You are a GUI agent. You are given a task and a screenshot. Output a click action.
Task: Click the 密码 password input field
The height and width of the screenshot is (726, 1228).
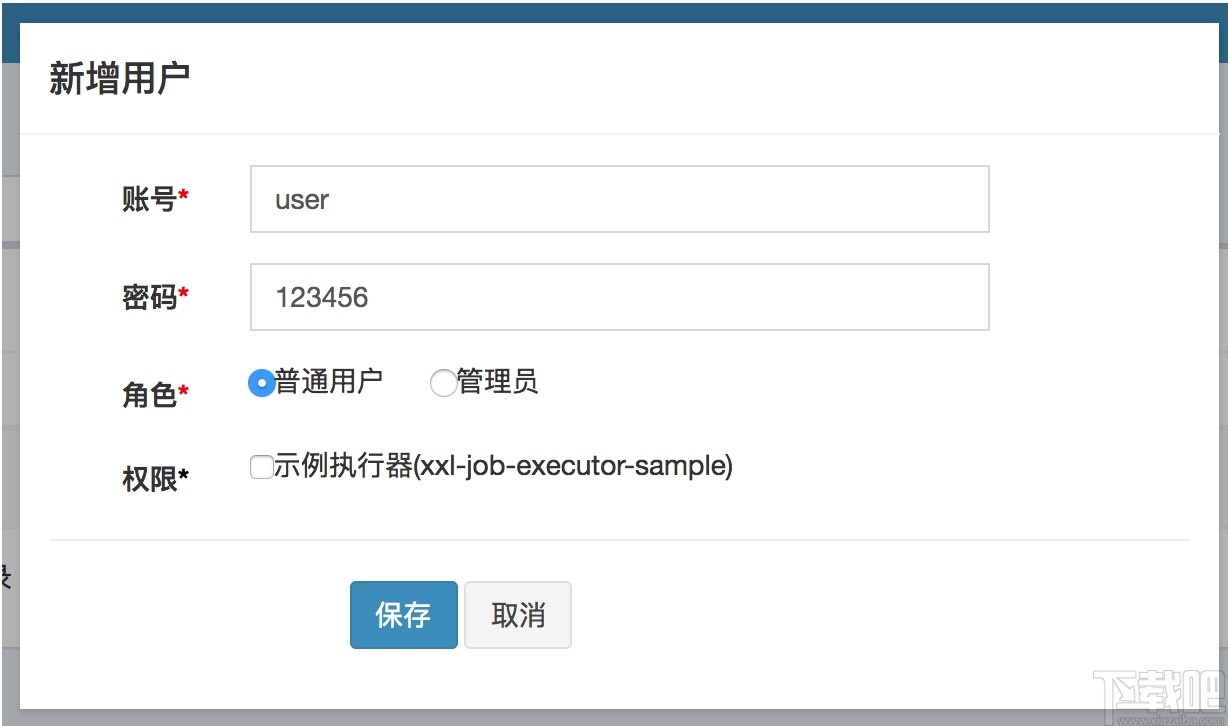[618, 297]
